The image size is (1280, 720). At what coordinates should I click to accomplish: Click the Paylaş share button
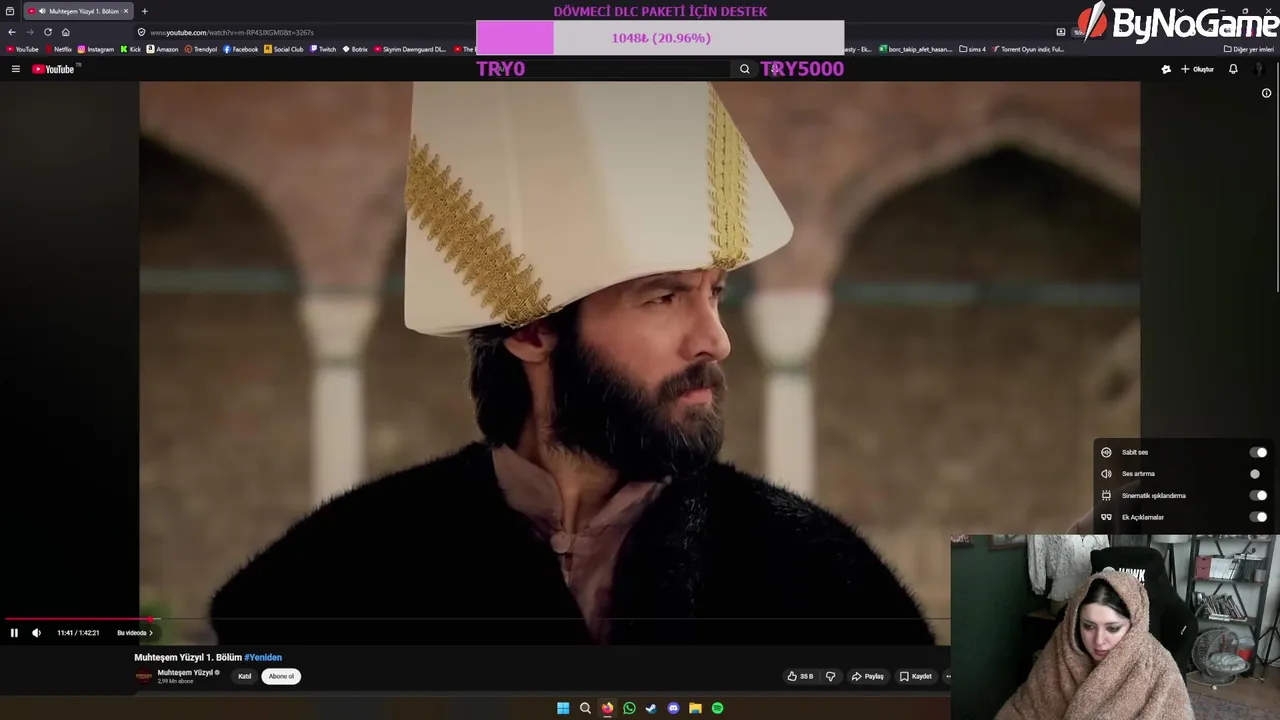click(x=867, y=676)
